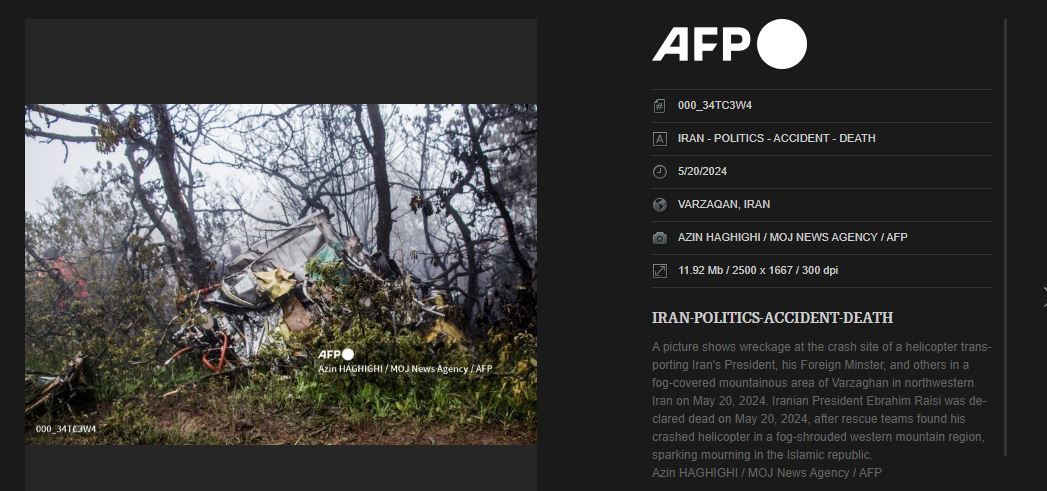1047x491 pixels.
Task: Select the photo ID 000_34TC3W4 text
Action: 714,106
